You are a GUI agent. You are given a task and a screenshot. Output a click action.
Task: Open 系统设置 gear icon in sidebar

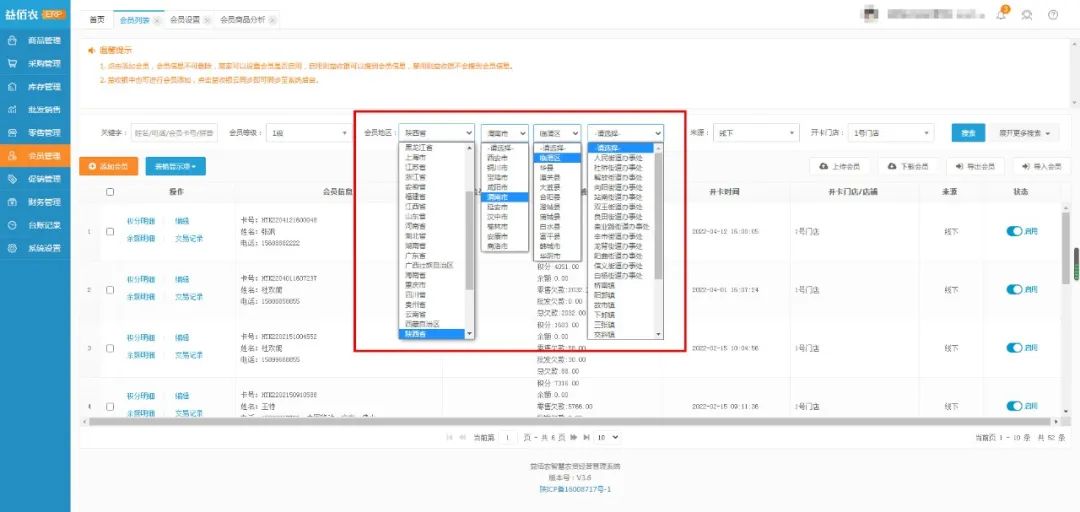click(13, 248)
